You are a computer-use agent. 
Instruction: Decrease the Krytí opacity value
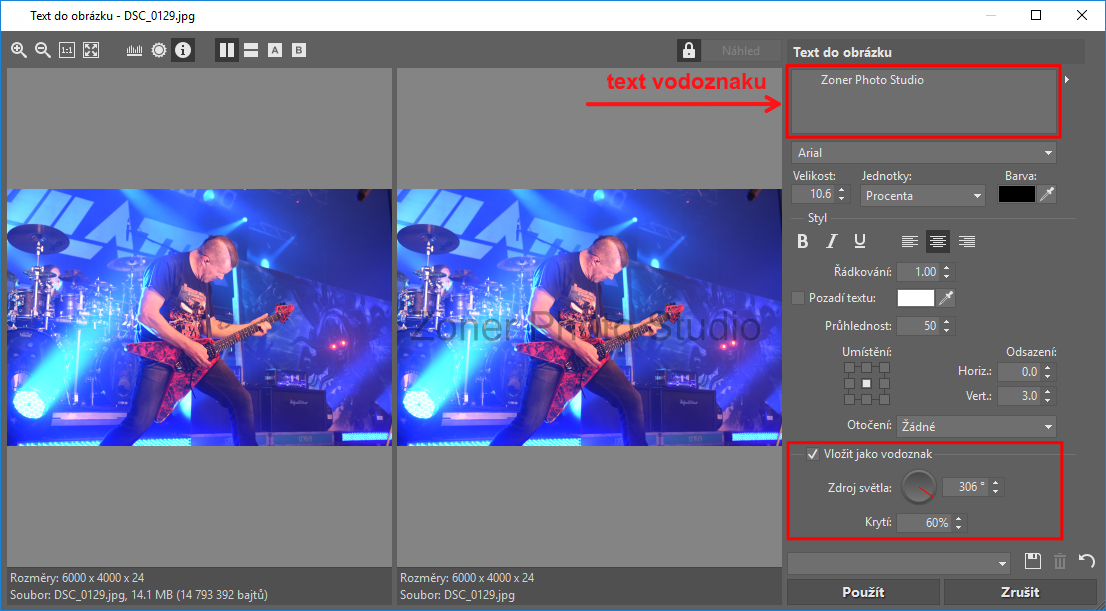(x=958, y=527)
